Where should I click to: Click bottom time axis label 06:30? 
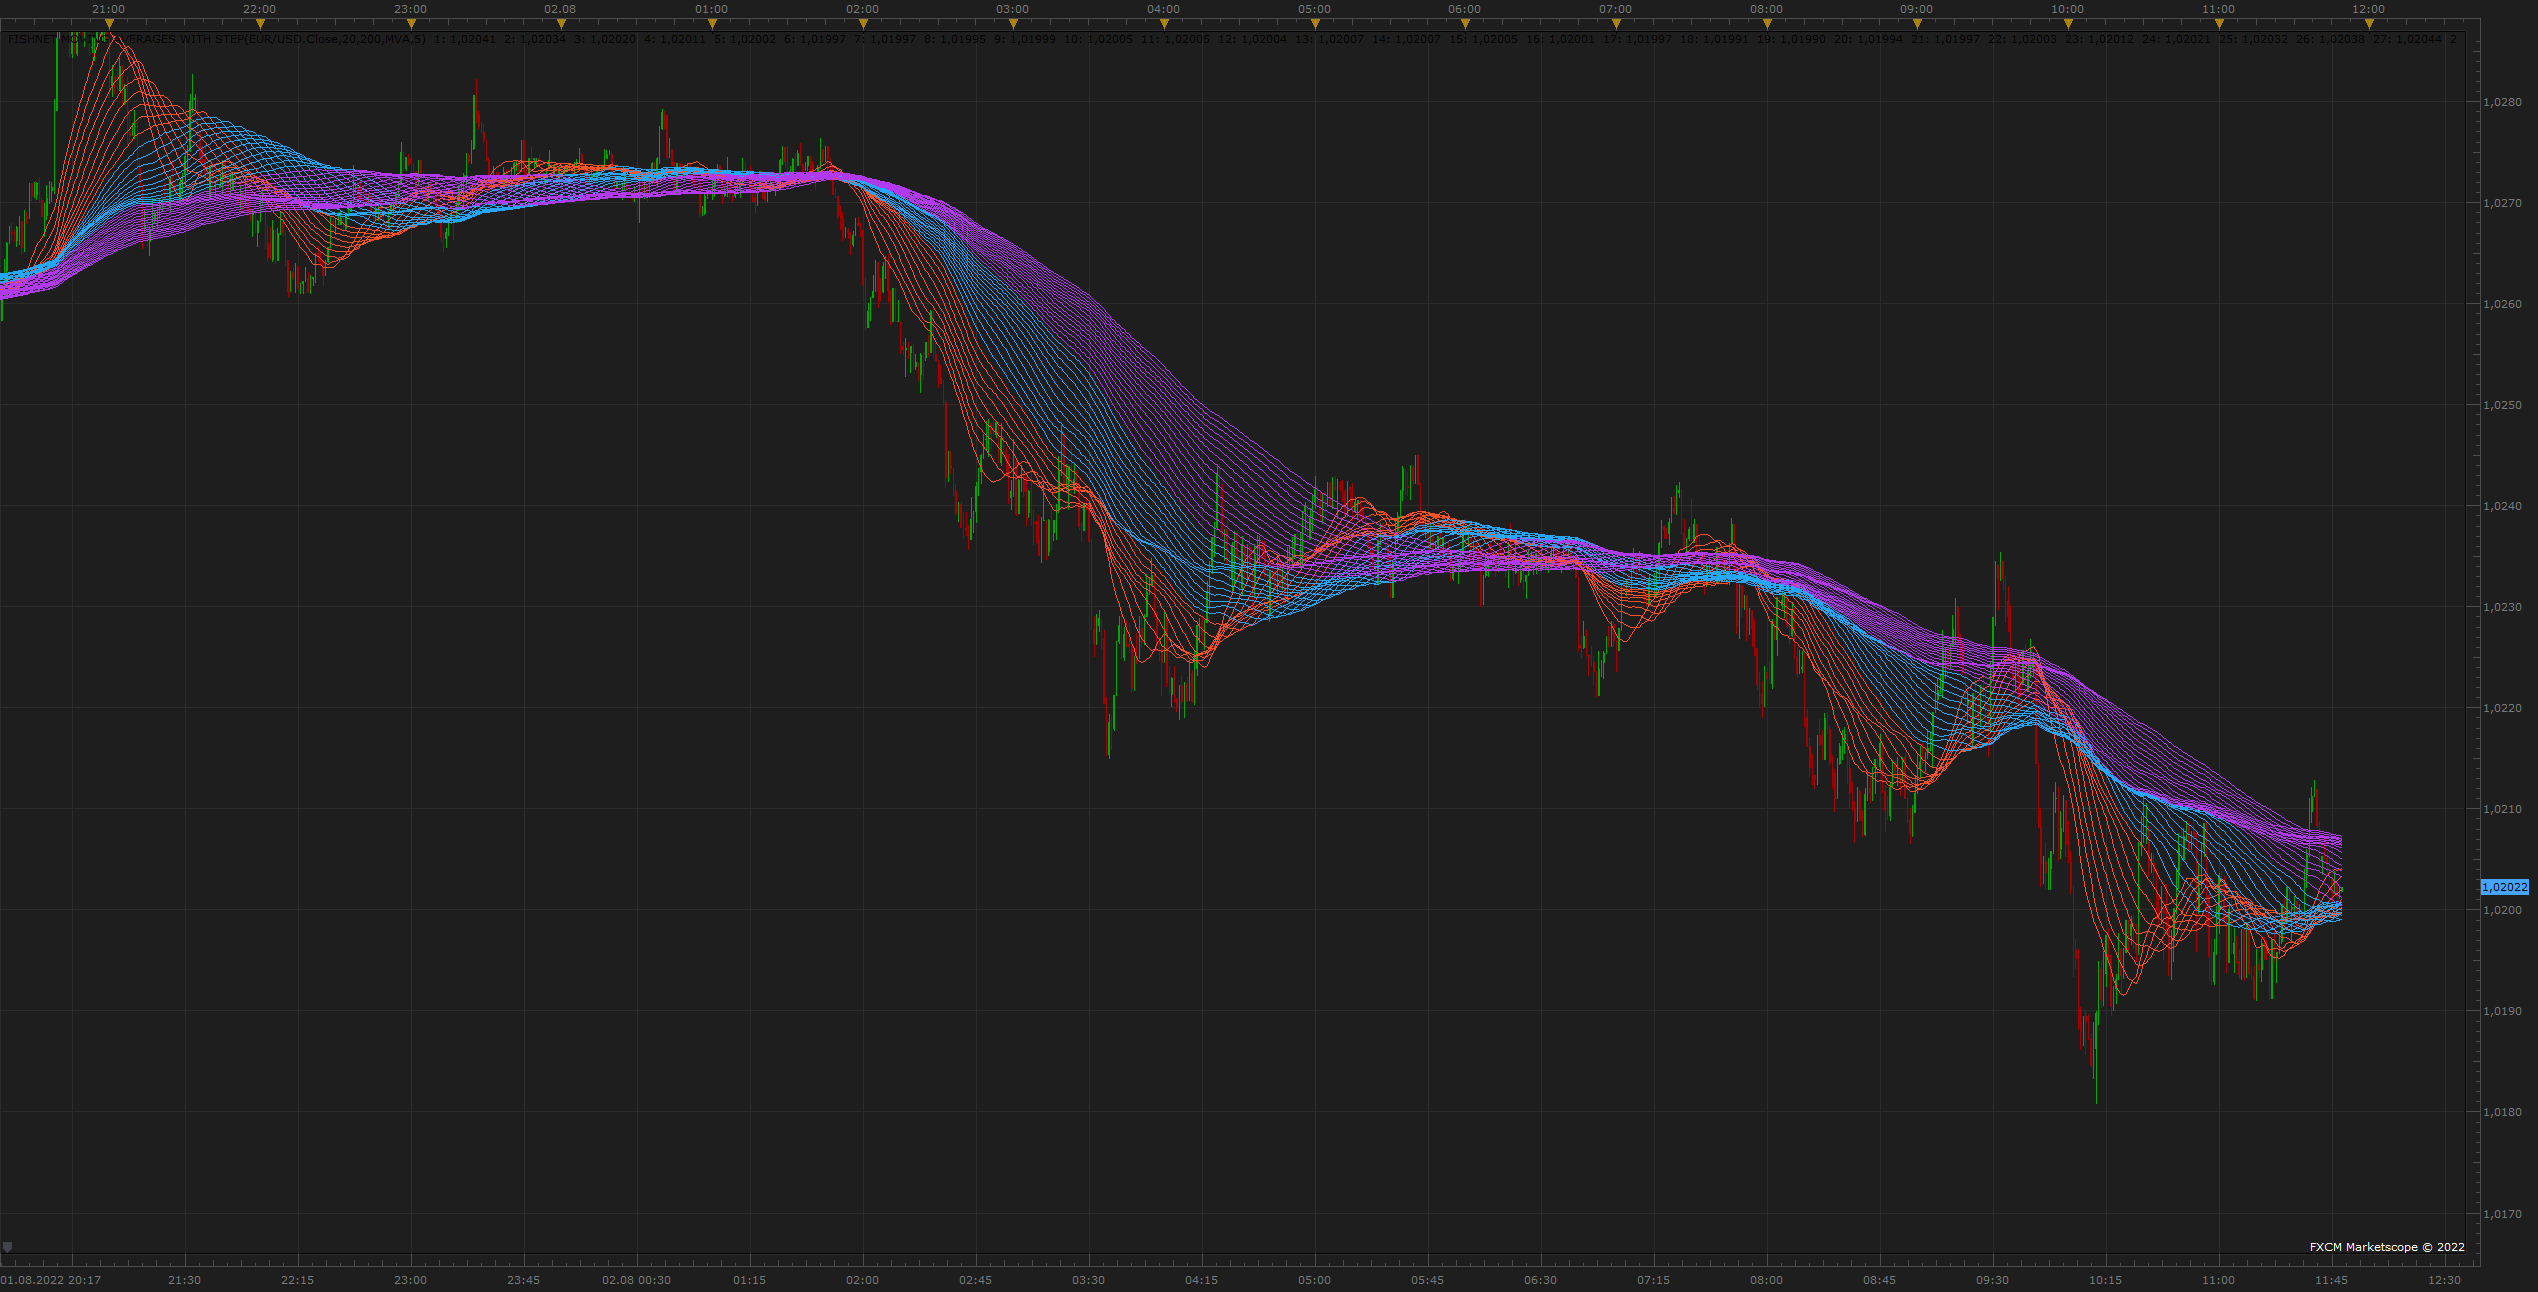[1540, 1280]
